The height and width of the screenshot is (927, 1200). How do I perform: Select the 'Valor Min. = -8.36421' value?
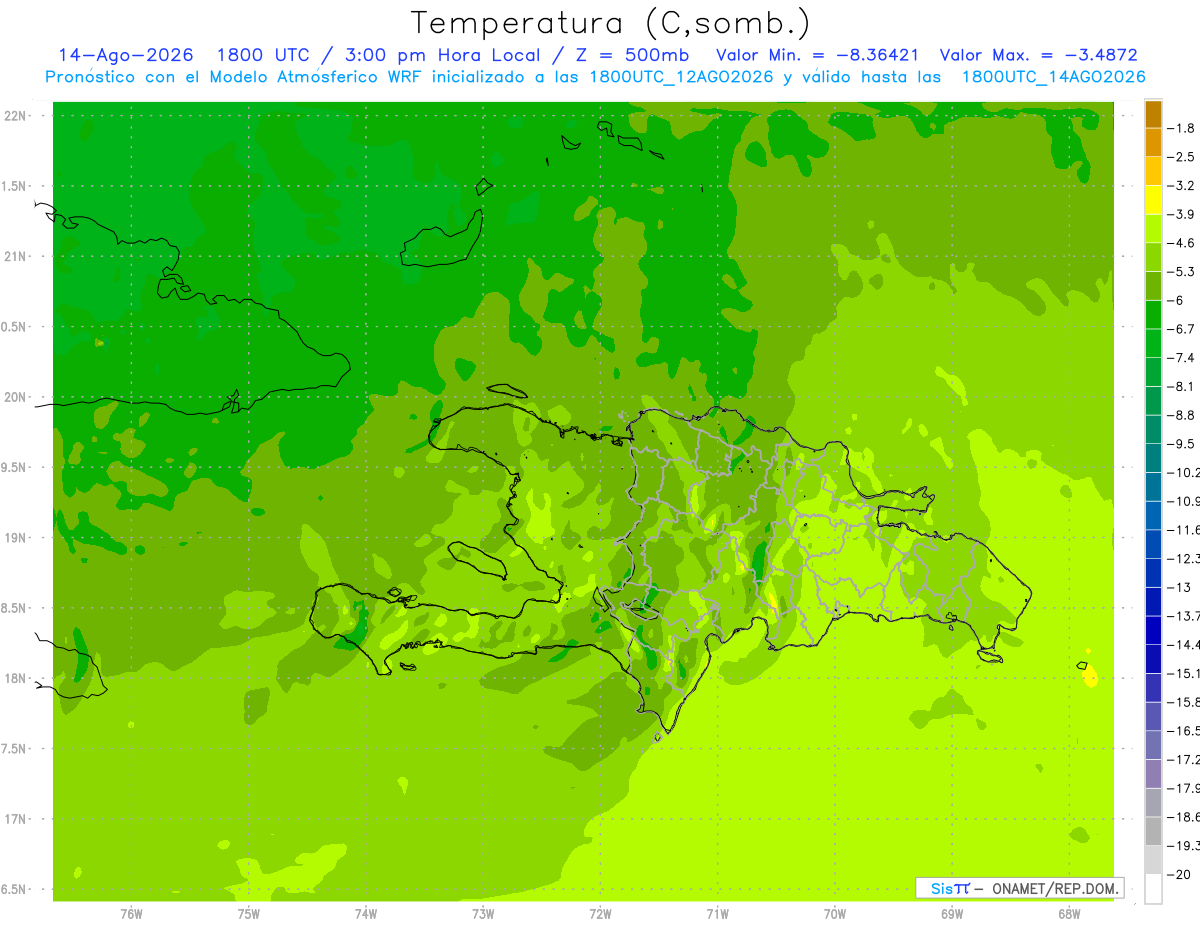tap(818, 55)
